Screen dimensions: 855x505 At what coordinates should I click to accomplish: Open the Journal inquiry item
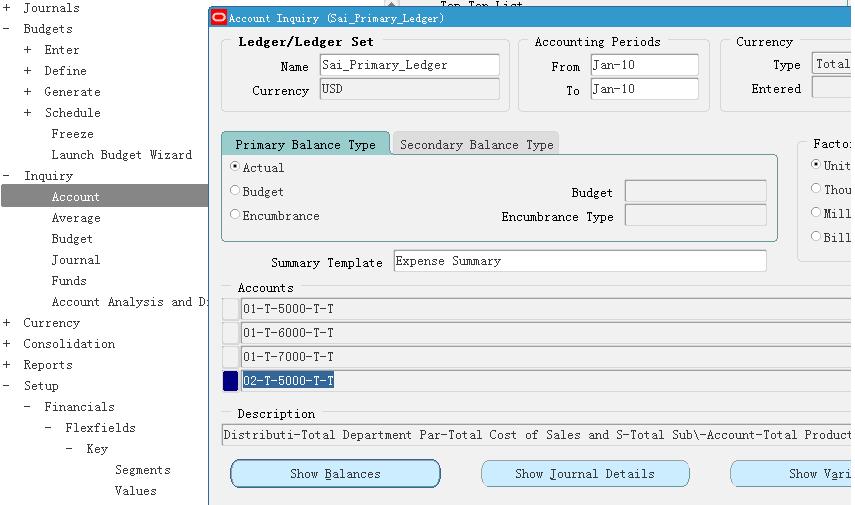pos(76,260)
